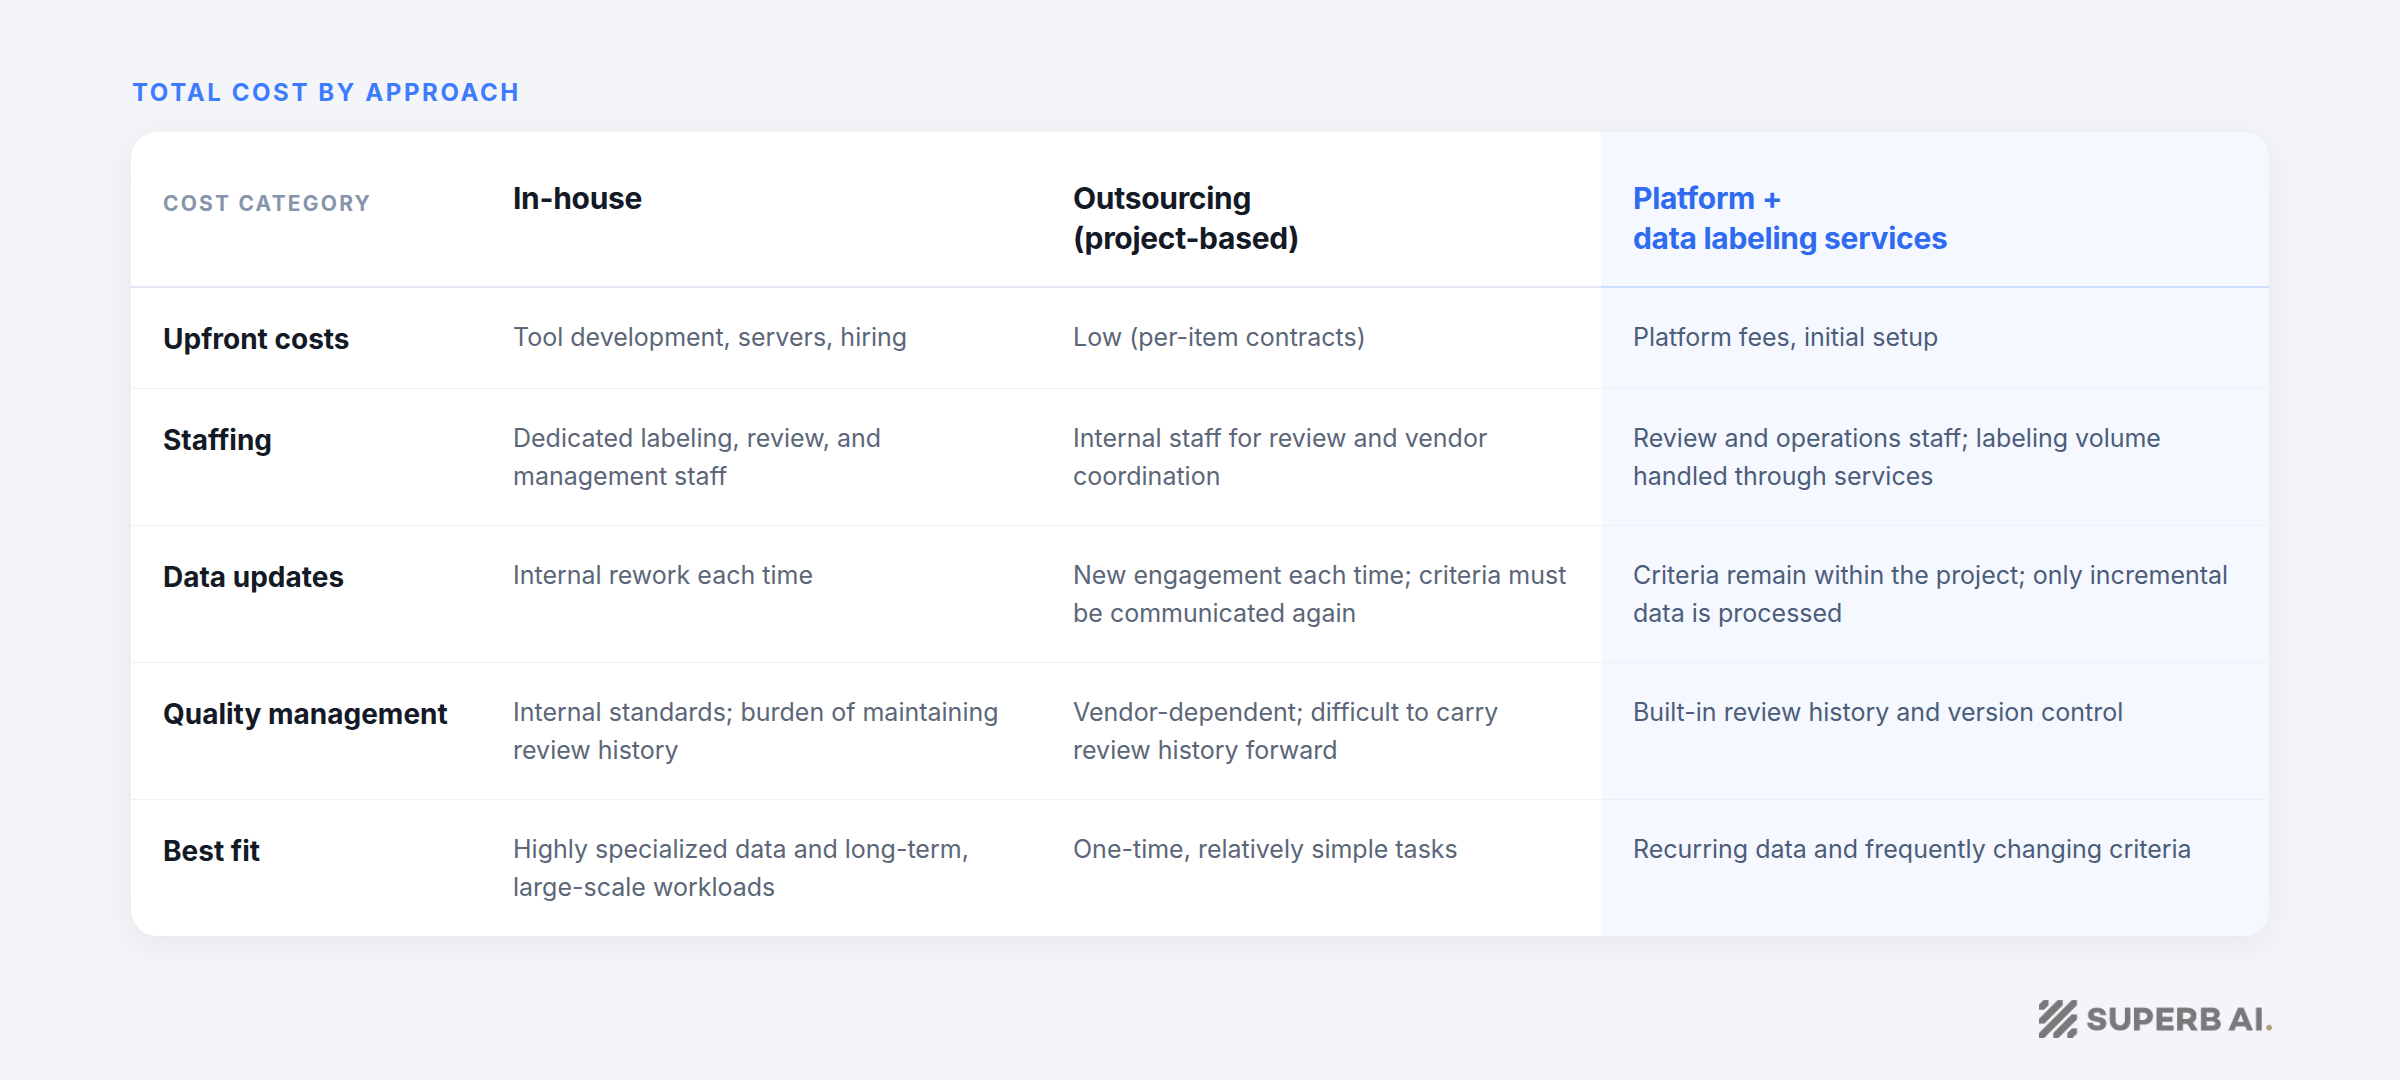Viewport: 2400px width, 1080px height.
Task: Select the In-house column header
Action: (x=577, y=198)
